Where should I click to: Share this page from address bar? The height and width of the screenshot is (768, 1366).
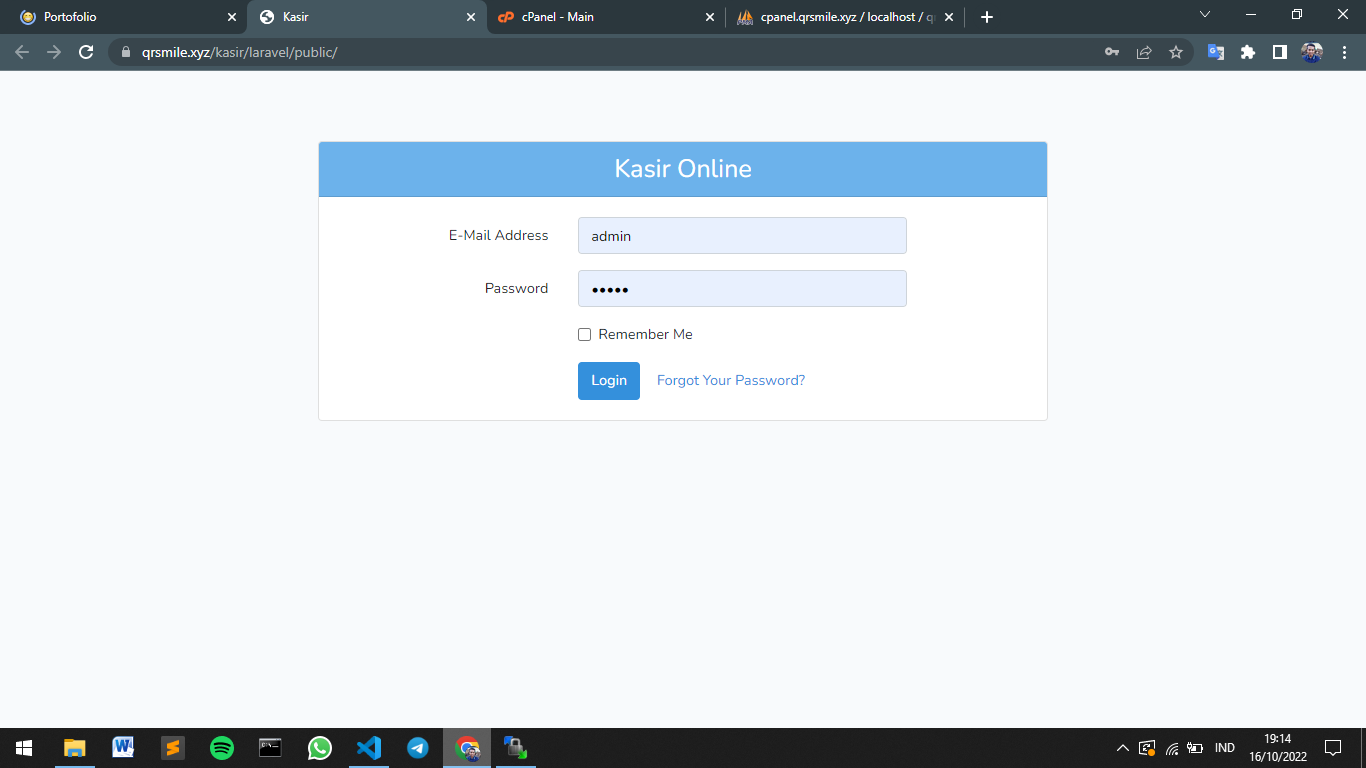(x=1144, y=52)
